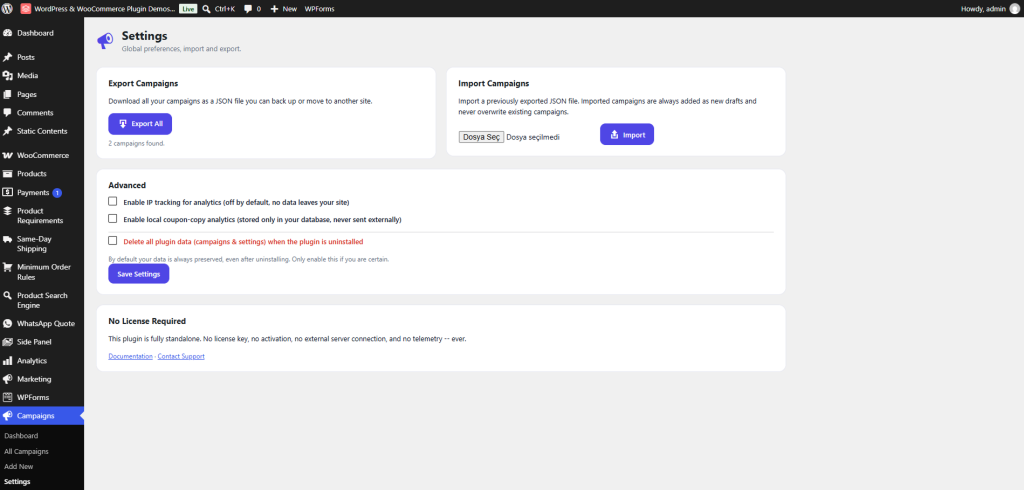Screen dimensions: 1024x490
Task: Open Minimum Order Rules sidebar item
Action: coord(42,272)
